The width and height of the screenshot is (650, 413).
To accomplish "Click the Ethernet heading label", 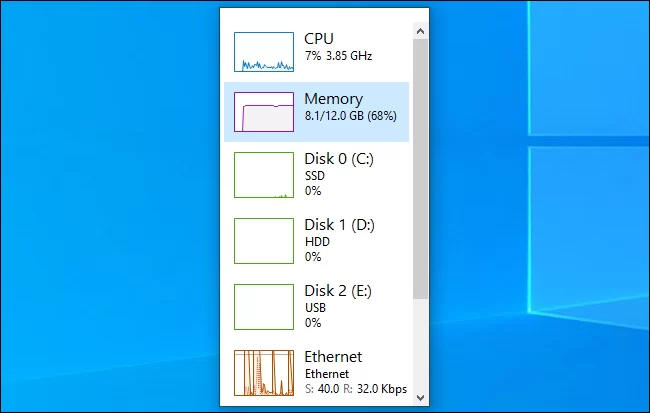I will pos(333,357).
